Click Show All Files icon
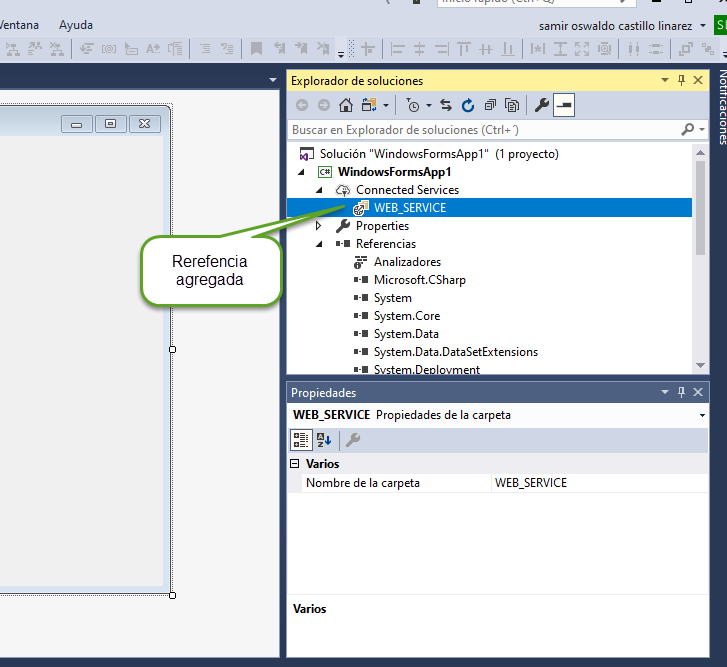This screenshot has width=727, height=667. [x=512, y=105]
